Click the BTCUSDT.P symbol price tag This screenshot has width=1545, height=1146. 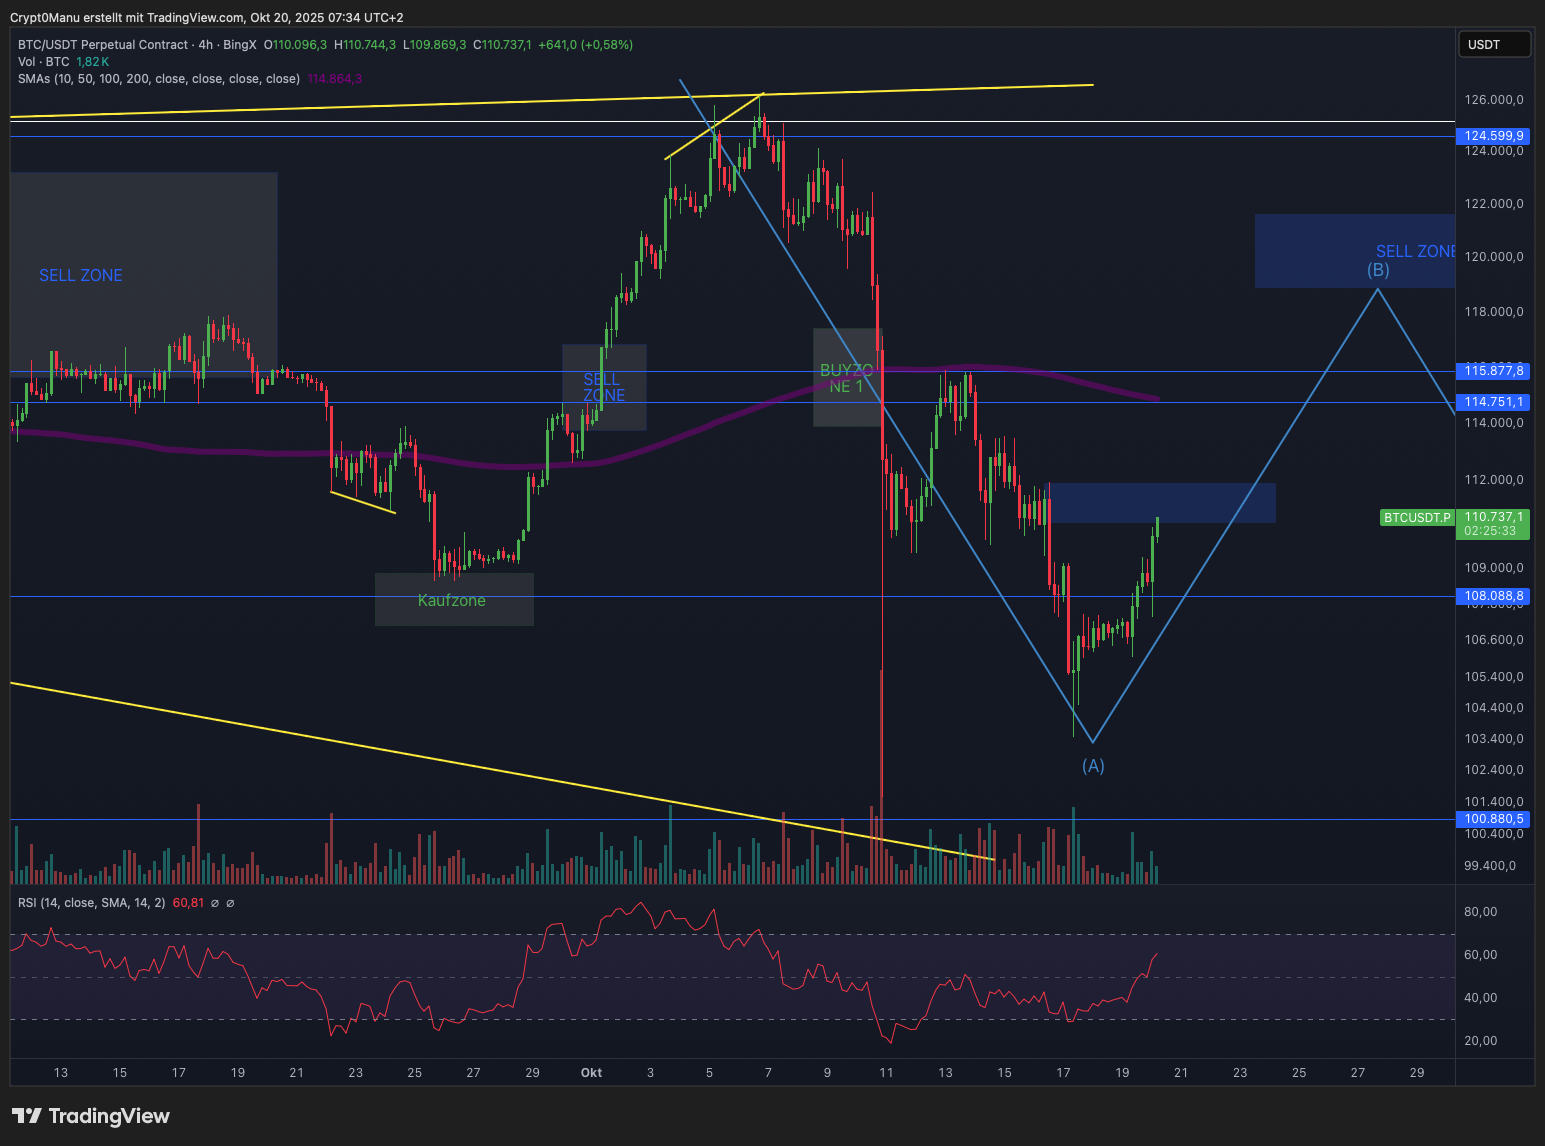click(1416, 518)
